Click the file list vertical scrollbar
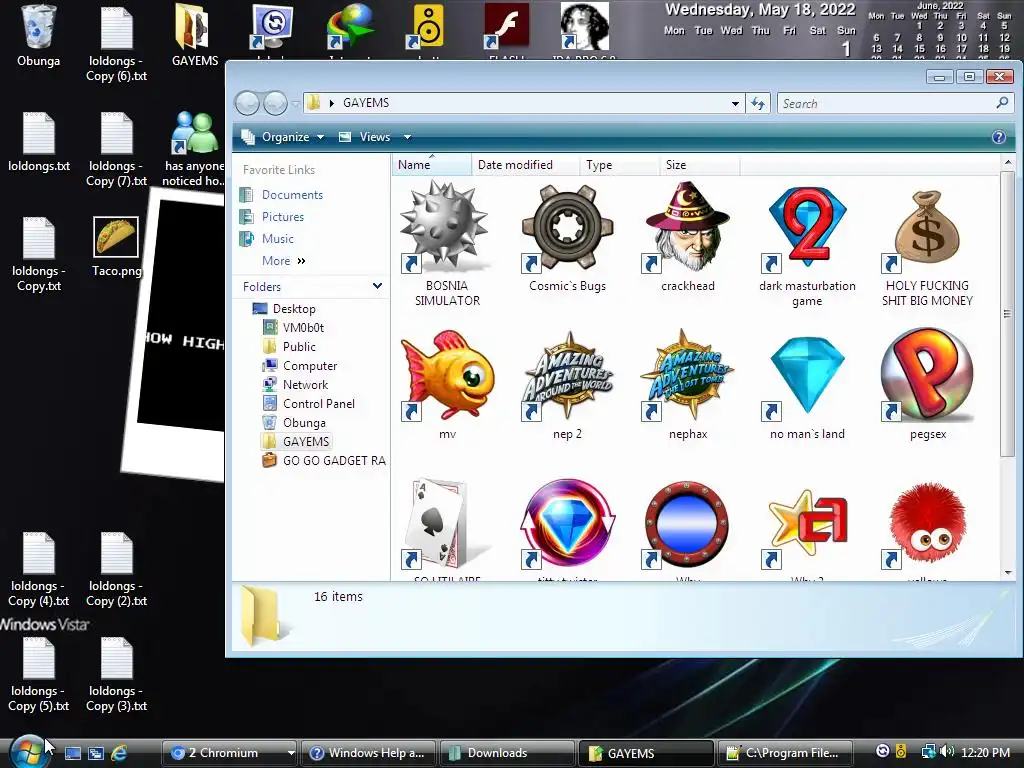 (x=1008, y=313)
